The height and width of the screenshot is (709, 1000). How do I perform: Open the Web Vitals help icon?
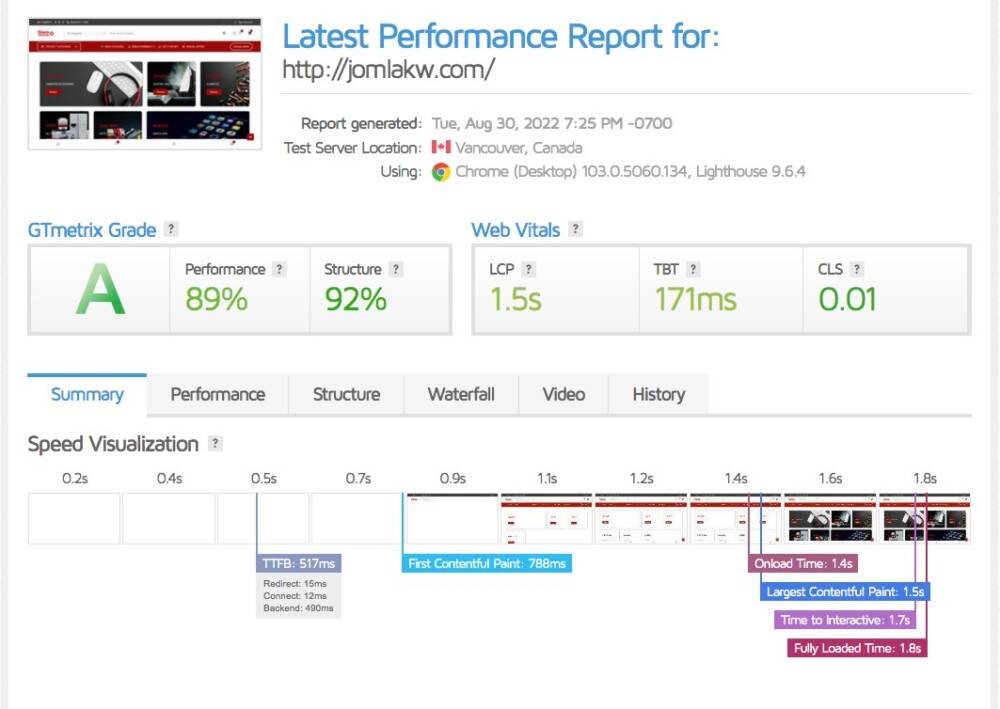(x=575, y=229)
